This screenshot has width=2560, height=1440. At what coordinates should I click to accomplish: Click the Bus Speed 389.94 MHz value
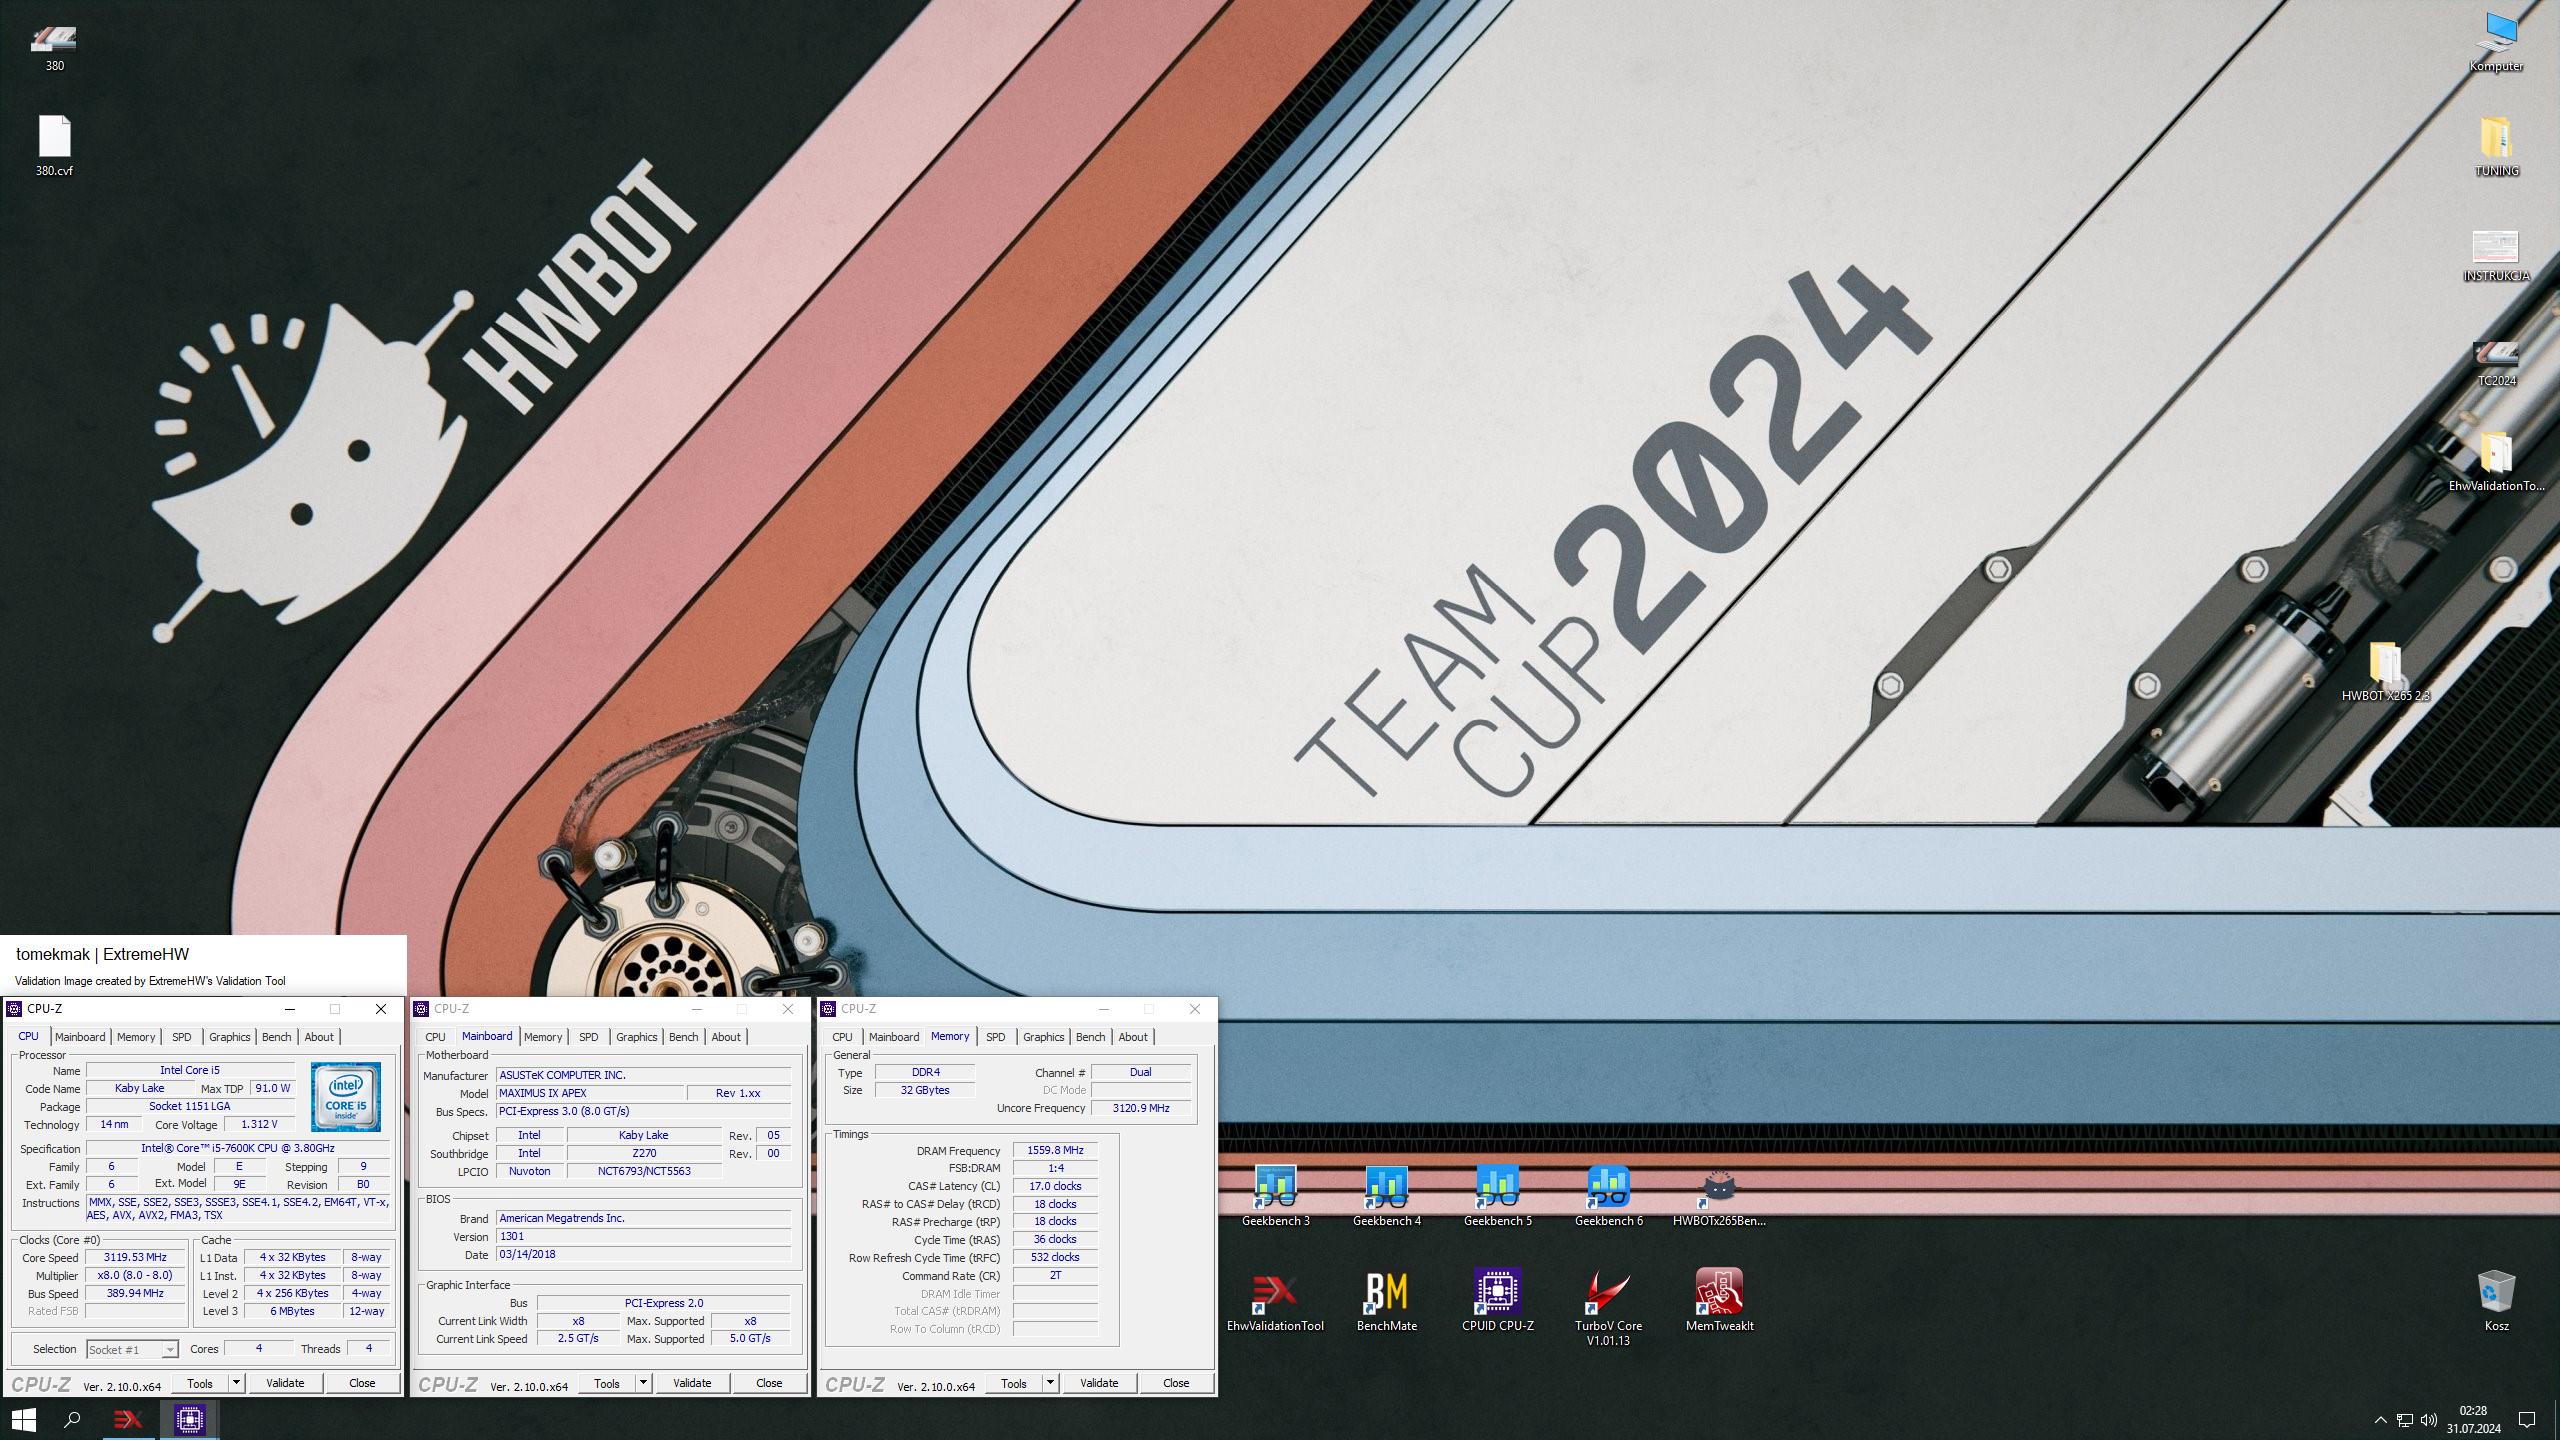pyautogui.click(x=136, y=1294)
